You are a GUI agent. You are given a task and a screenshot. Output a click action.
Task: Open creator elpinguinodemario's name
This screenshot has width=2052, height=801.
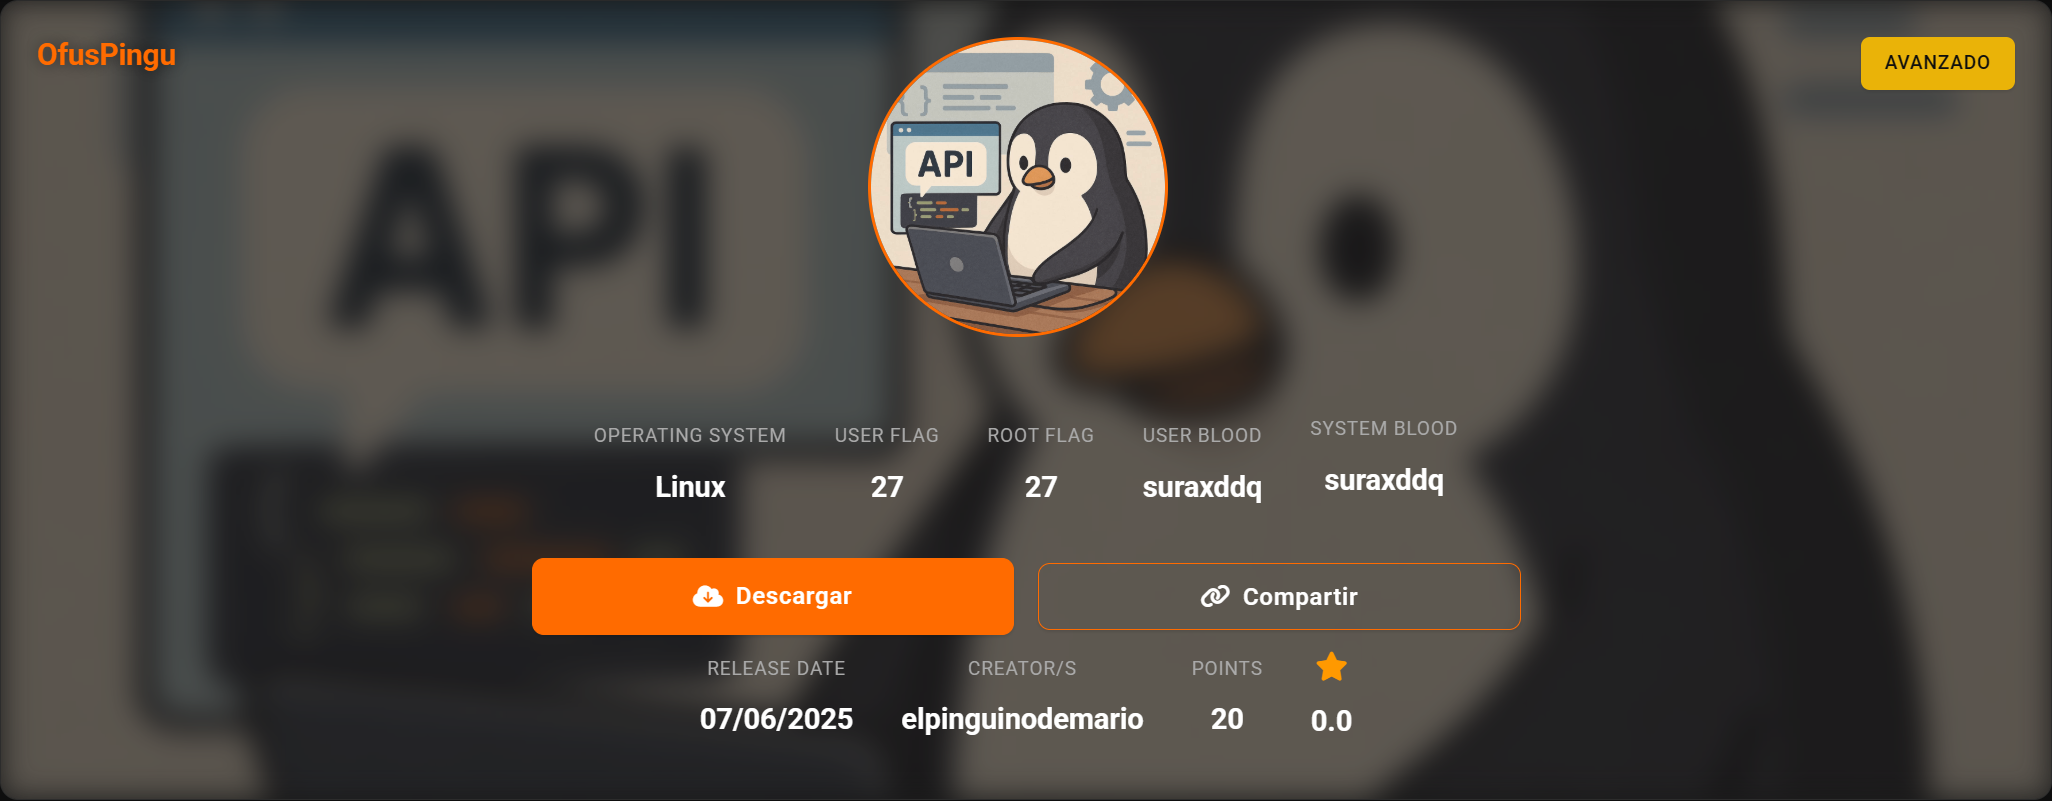1021,719
